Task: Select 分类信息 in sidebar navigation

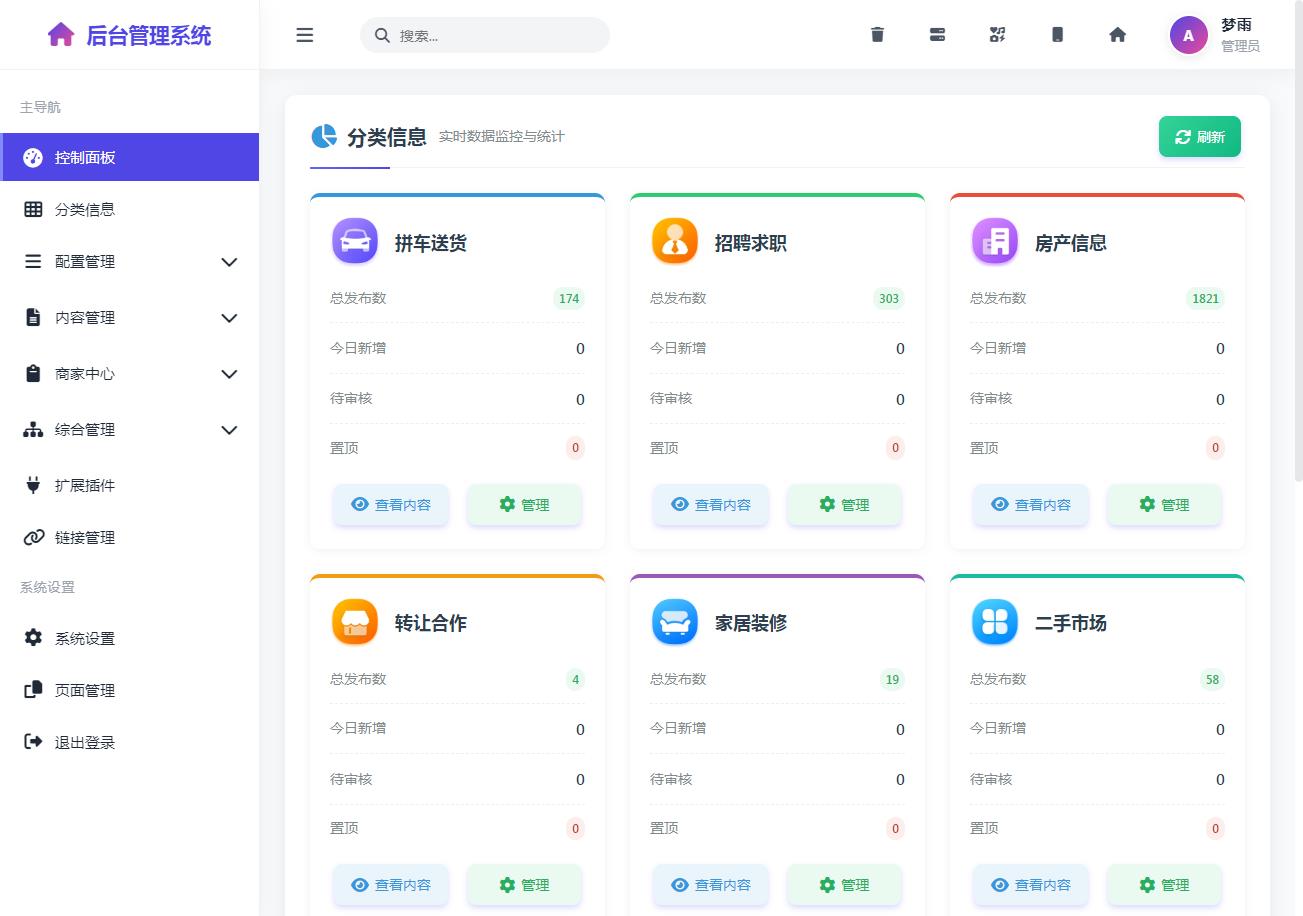Action: tap(85, 210)
